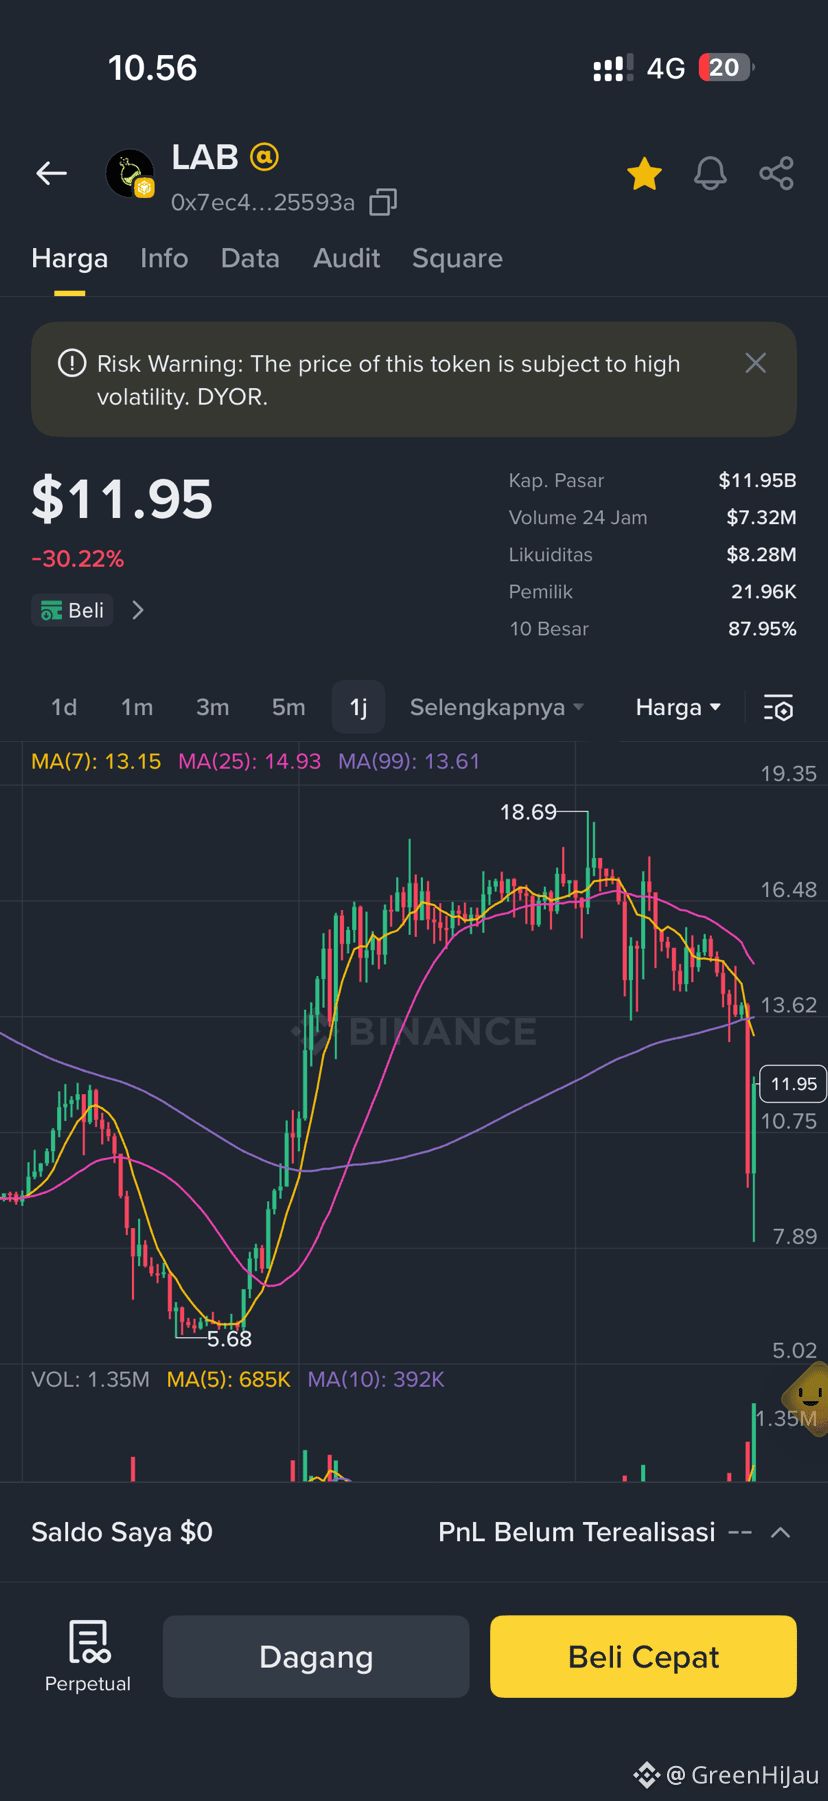Viewport: 828px width, 1801px height.
Task: Tap the VOL: 1.35M label
Action: [90, 1379]
